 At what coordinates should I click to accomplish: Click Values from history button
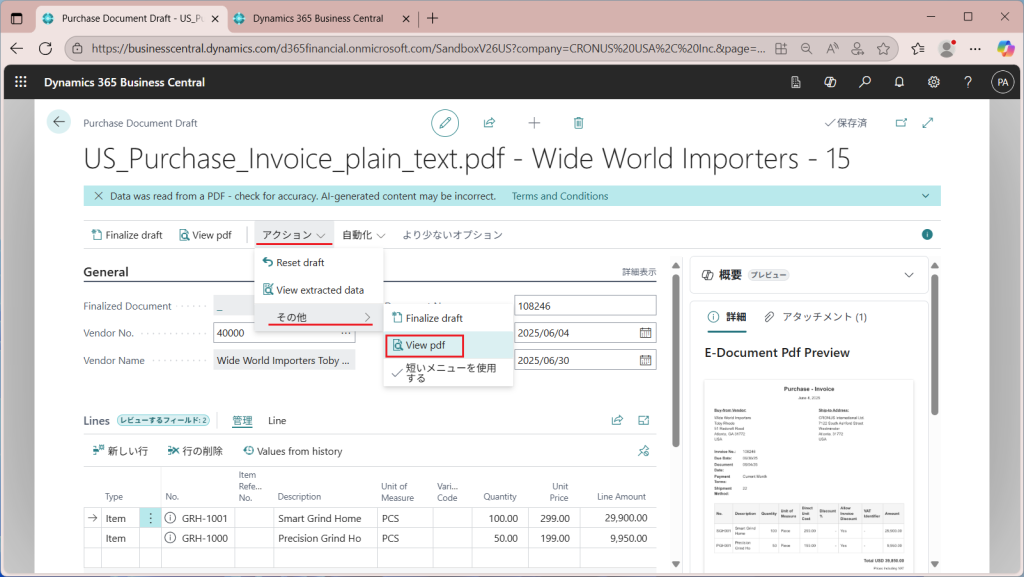click(293, 451)
